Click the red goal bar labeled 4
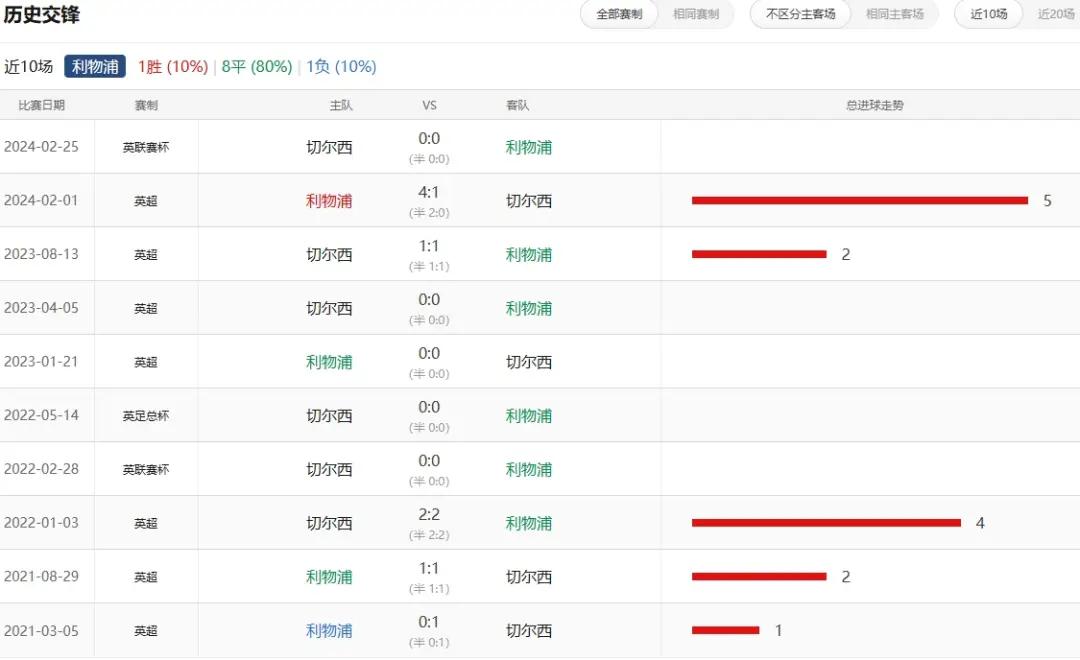Image resolution: width=1080 pixels, height=660 pixels. [x=827, y=523]
